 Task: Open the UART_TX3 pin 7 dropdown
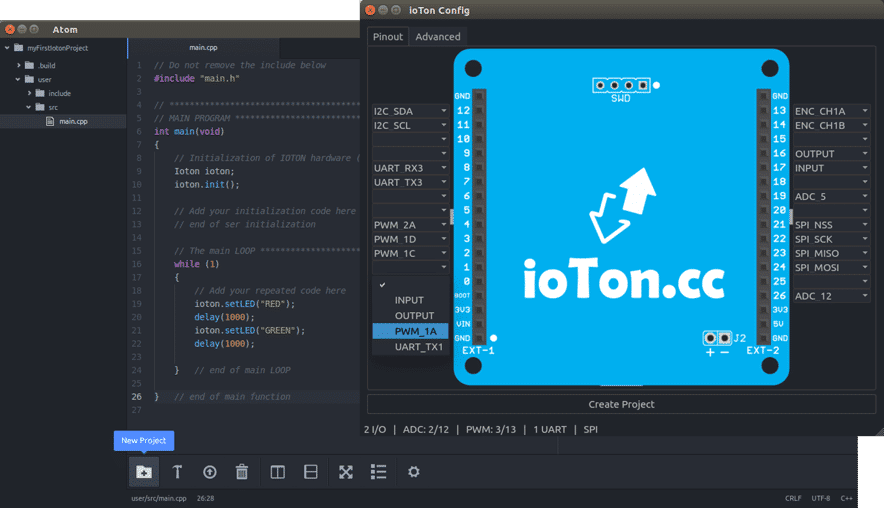[x=410, y=182]
